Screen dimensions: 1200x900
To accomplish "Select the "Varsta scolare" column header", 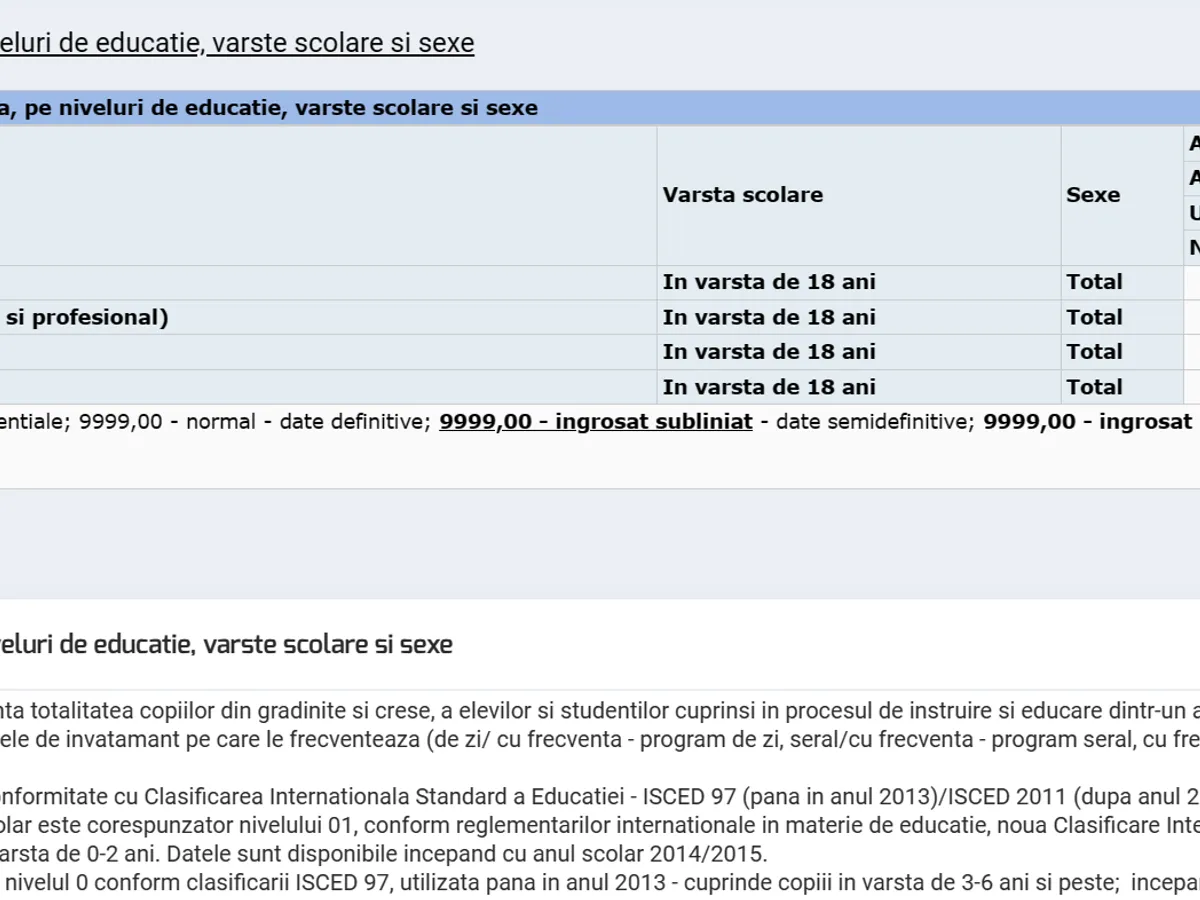I will point(742,195).
